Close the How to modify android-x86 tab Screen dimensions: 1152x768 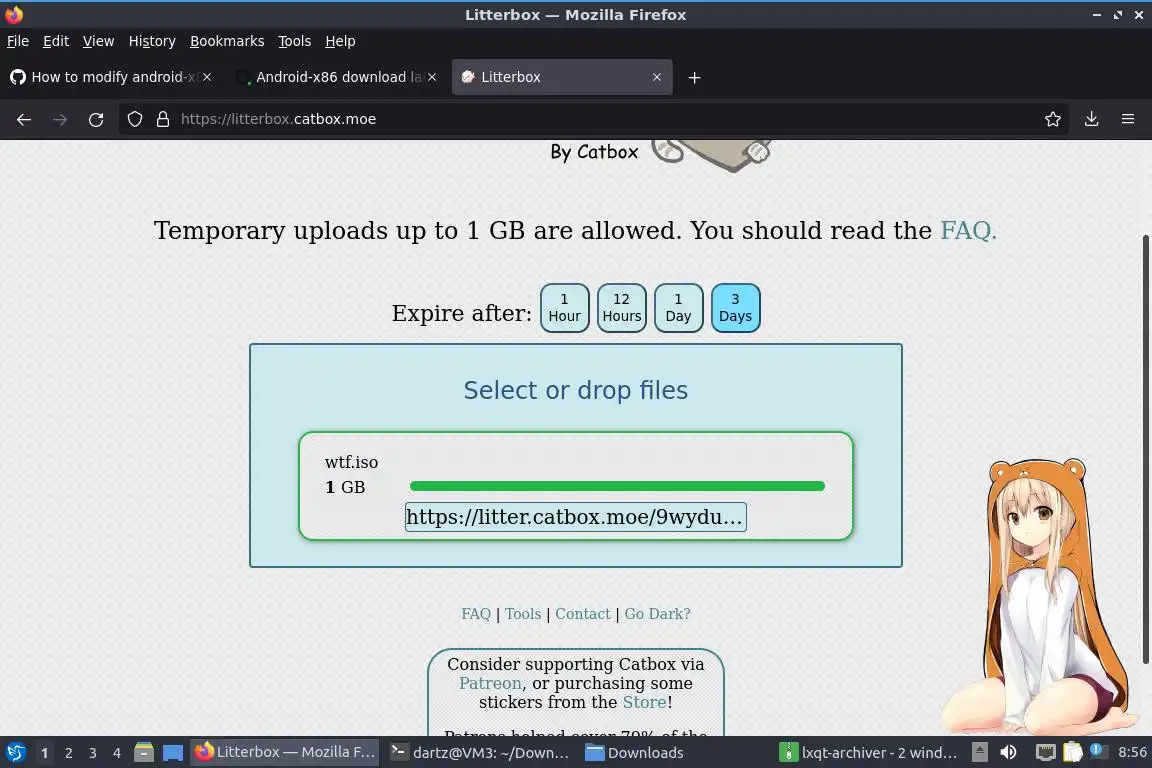(207, 77)
